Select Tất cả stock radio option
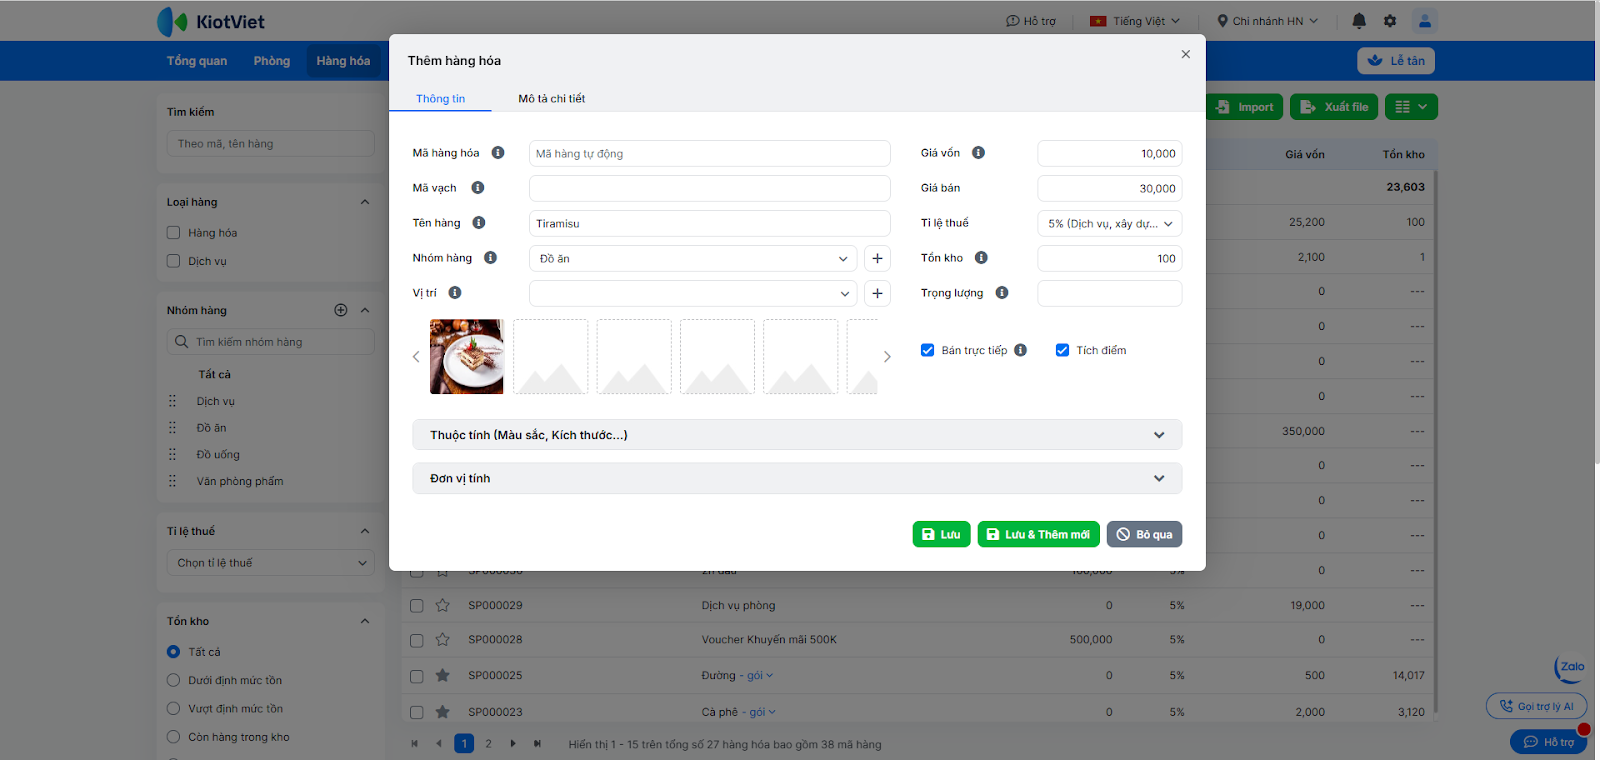Viewport: 1600px width, 760px height. click(173, 652)
